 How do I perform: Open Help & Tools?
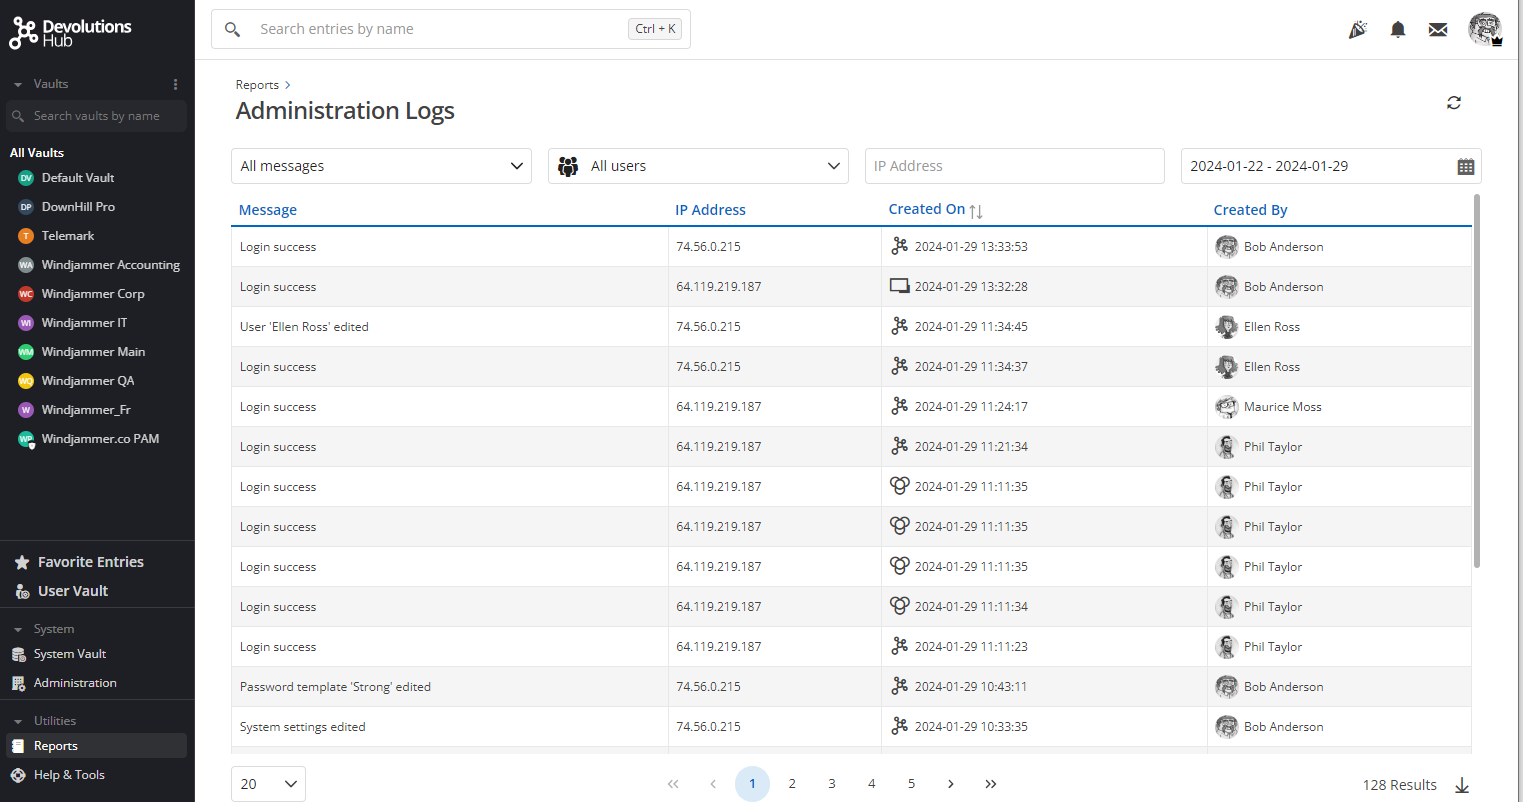coord(69,775)
